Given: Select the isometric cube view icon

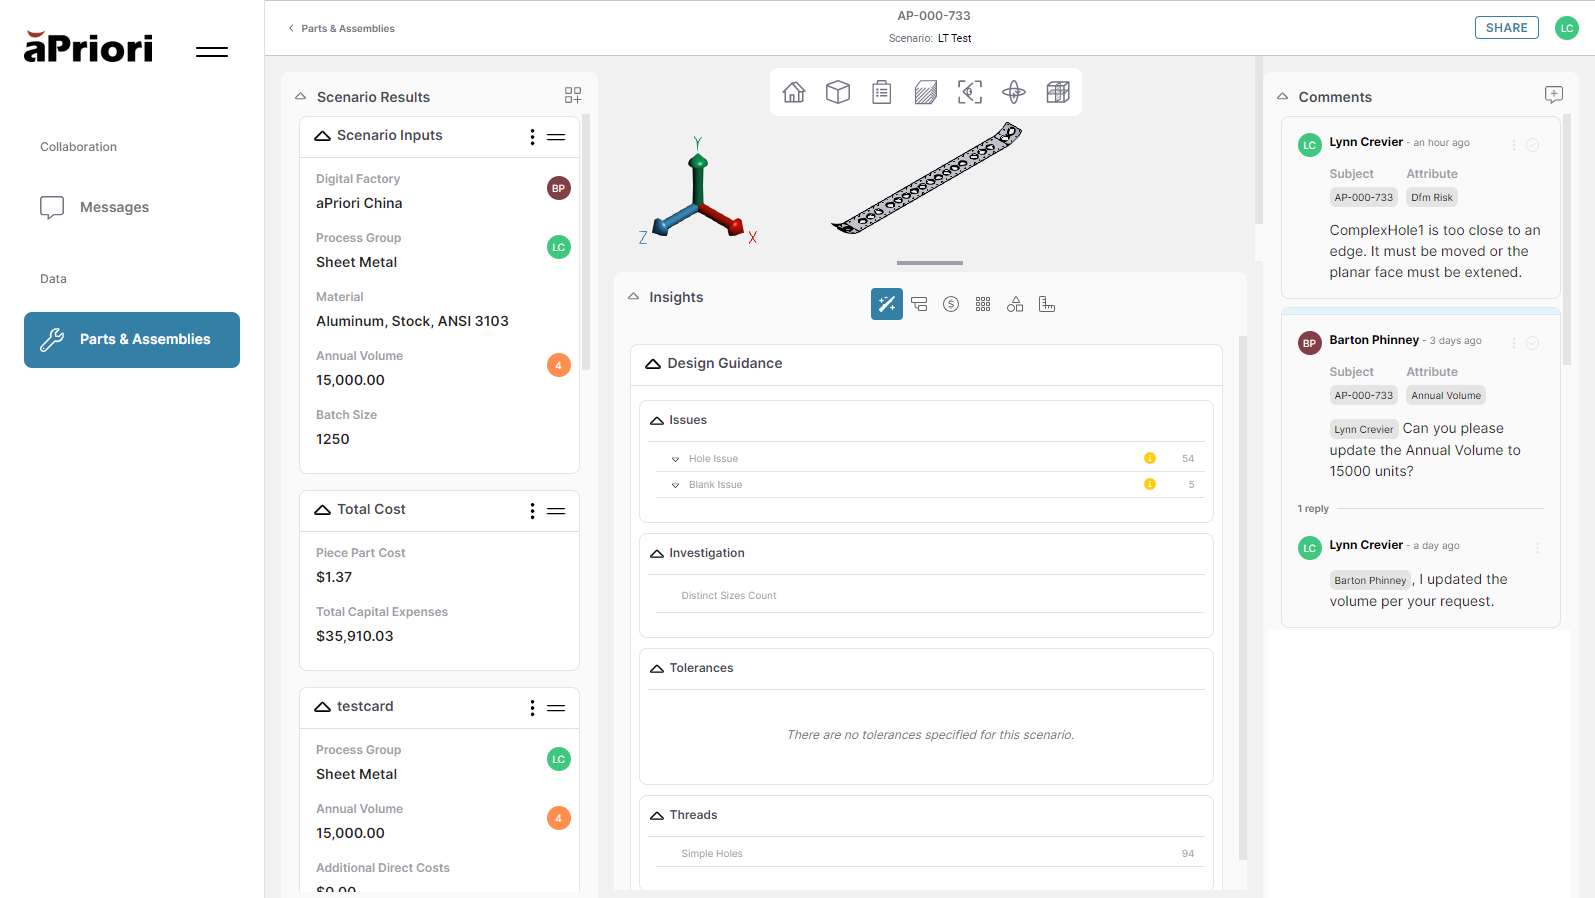Looking at the screenshot, I should pos(838,93).
